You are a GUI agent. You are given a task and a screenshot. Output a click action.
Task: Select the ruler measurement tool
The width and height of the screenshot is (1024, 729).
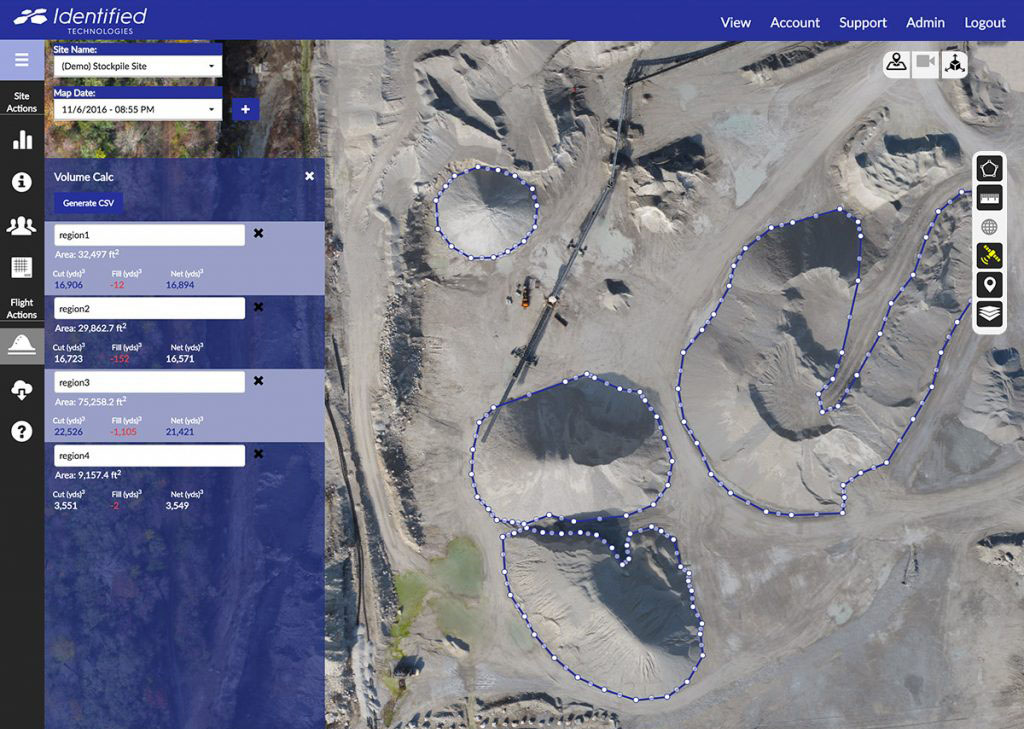point(989,198)
